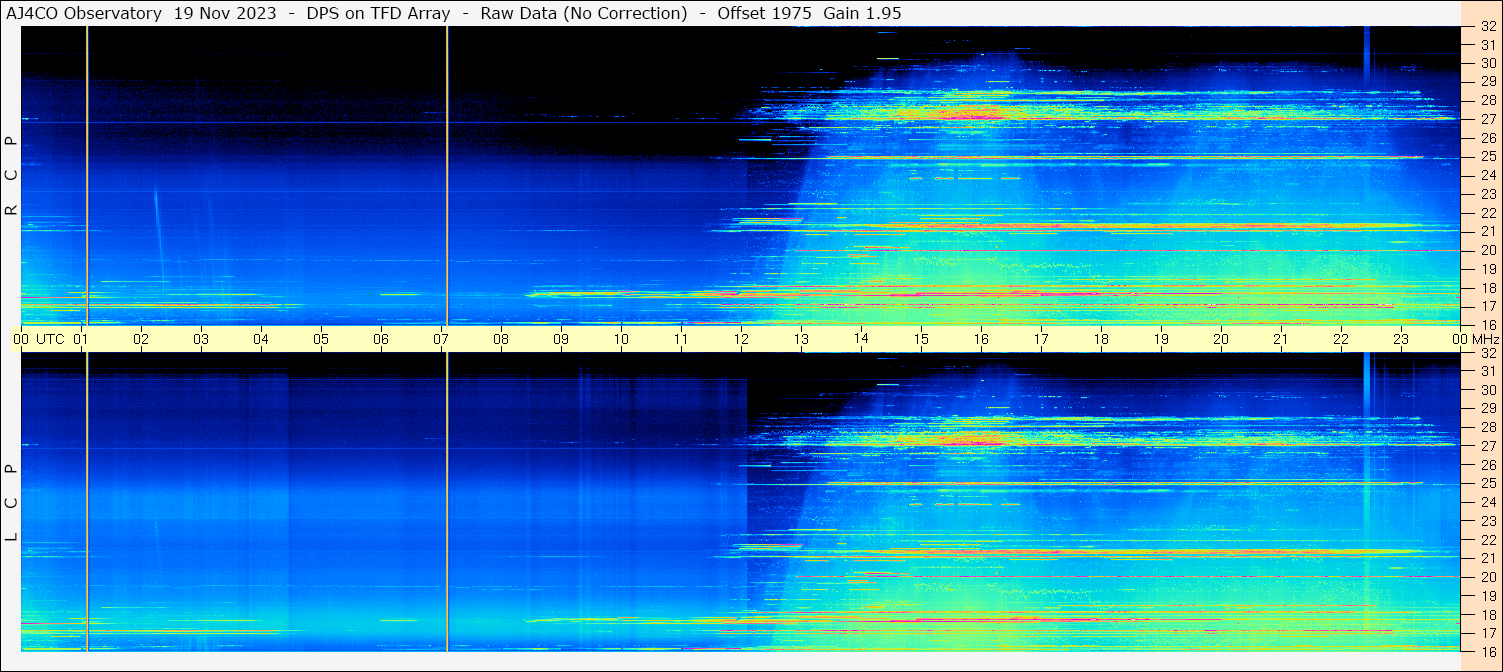Click the RCP vertical panel label
The width and height of the screenshot is (1503, 672).
tap(11, 175)
